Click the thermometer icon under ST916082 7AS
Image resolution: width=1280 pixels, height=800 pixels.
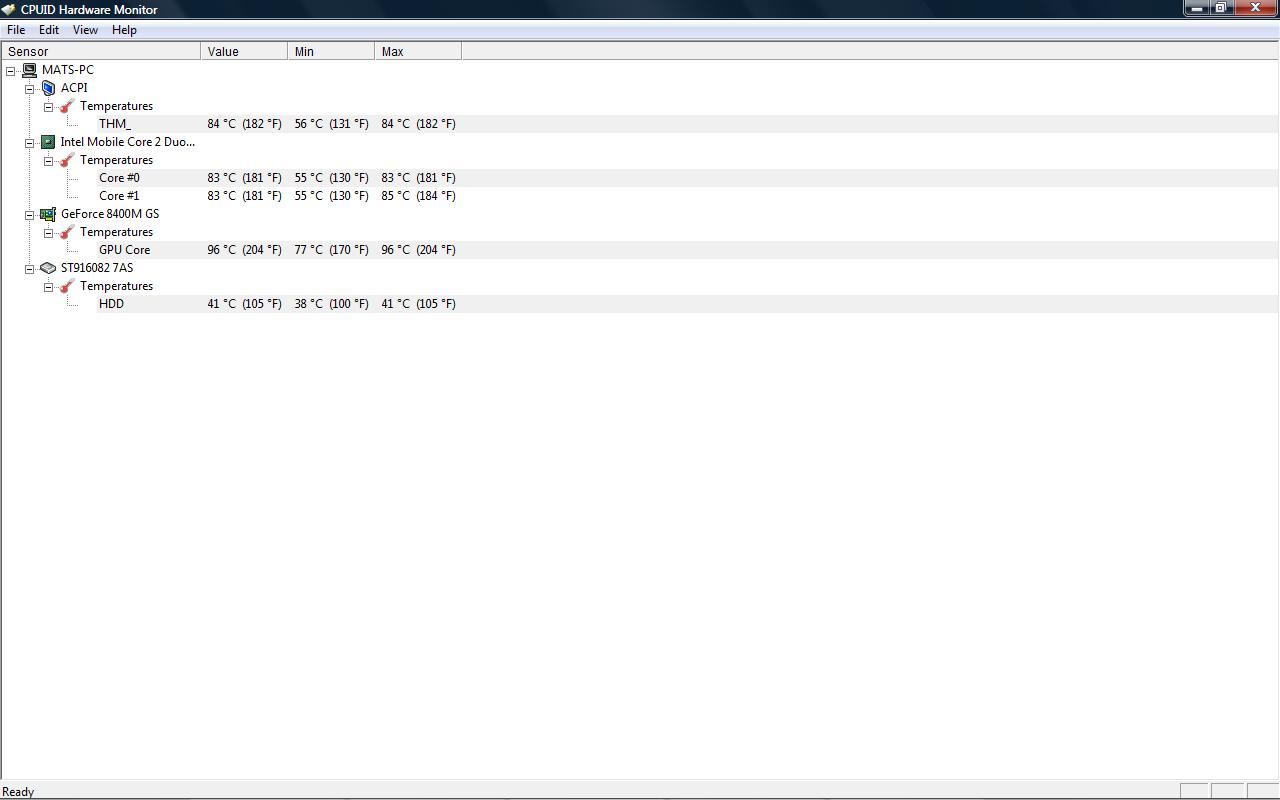[67, 286]
